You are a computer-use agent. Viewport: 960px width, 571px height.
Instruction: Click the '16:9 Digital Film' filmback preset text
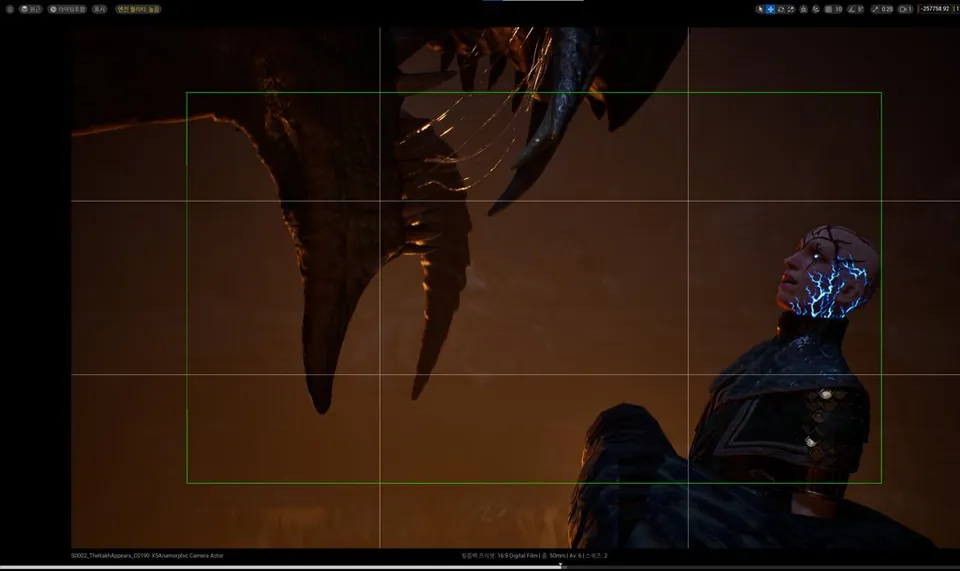(x=520, y=556)
